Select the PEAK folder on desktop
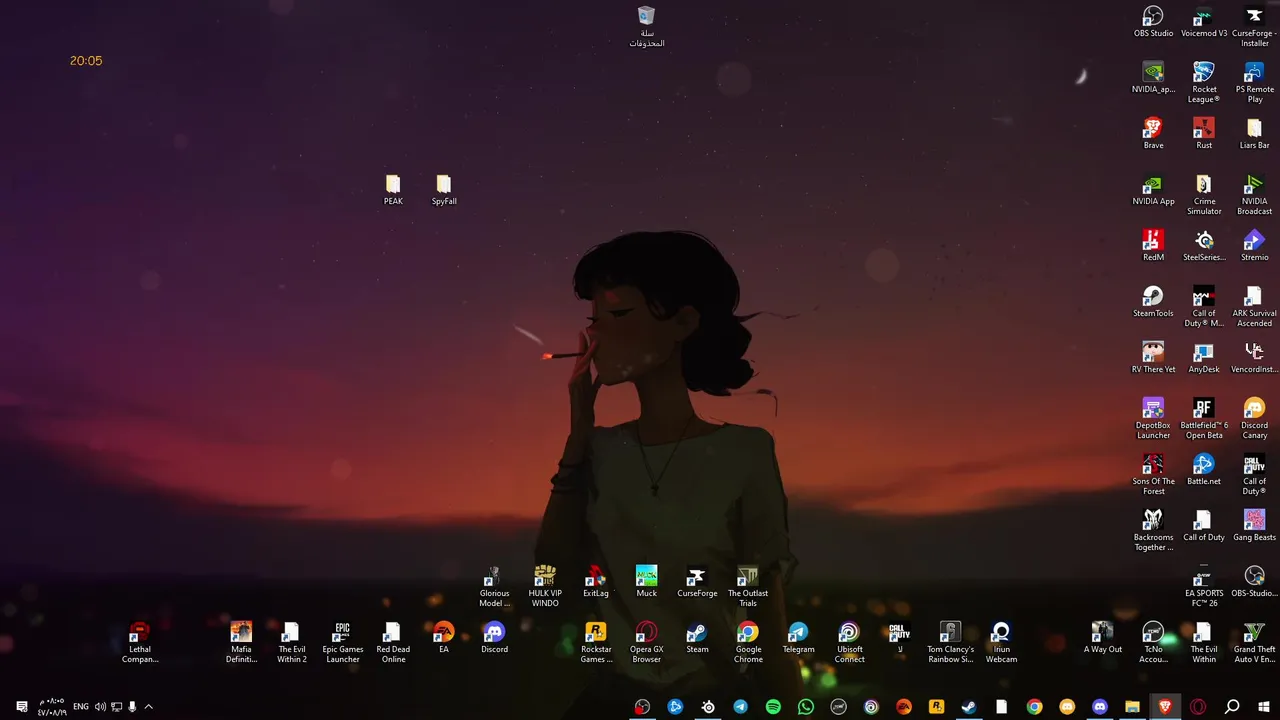The height and width of the screenshot is (720, 1280). [393, 190]
